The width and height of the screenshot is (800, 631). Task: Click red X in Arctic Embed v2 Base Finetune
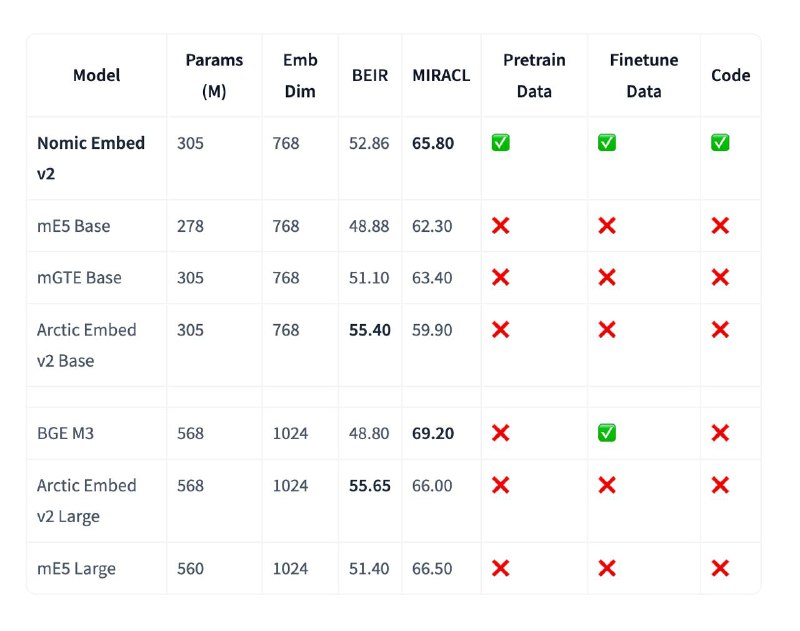(607, 330)
